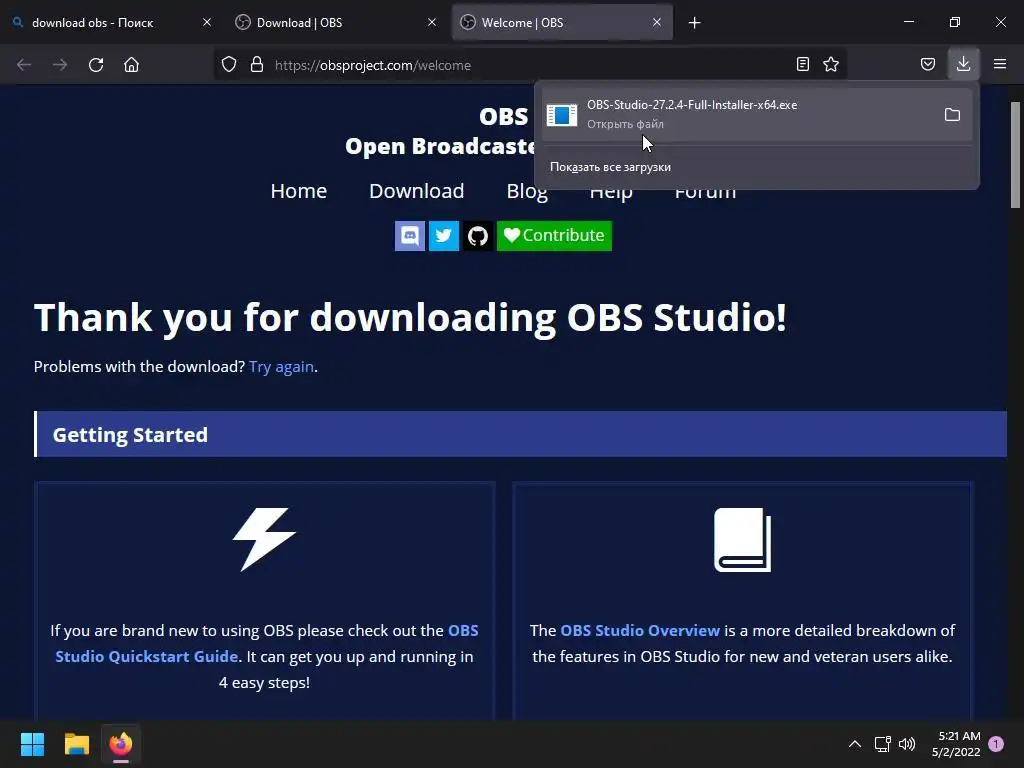1024x768 pixels.
Task: Go to the browser home page
Action: click(x=131, y=65)
